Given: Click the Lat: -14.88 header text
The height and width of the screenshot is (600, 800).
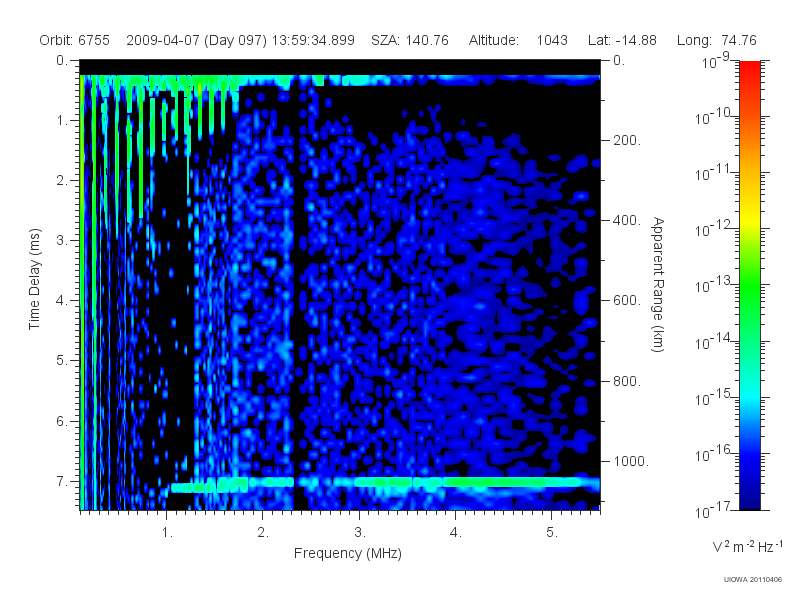Looking at the screenshot, I should [622, 40].
